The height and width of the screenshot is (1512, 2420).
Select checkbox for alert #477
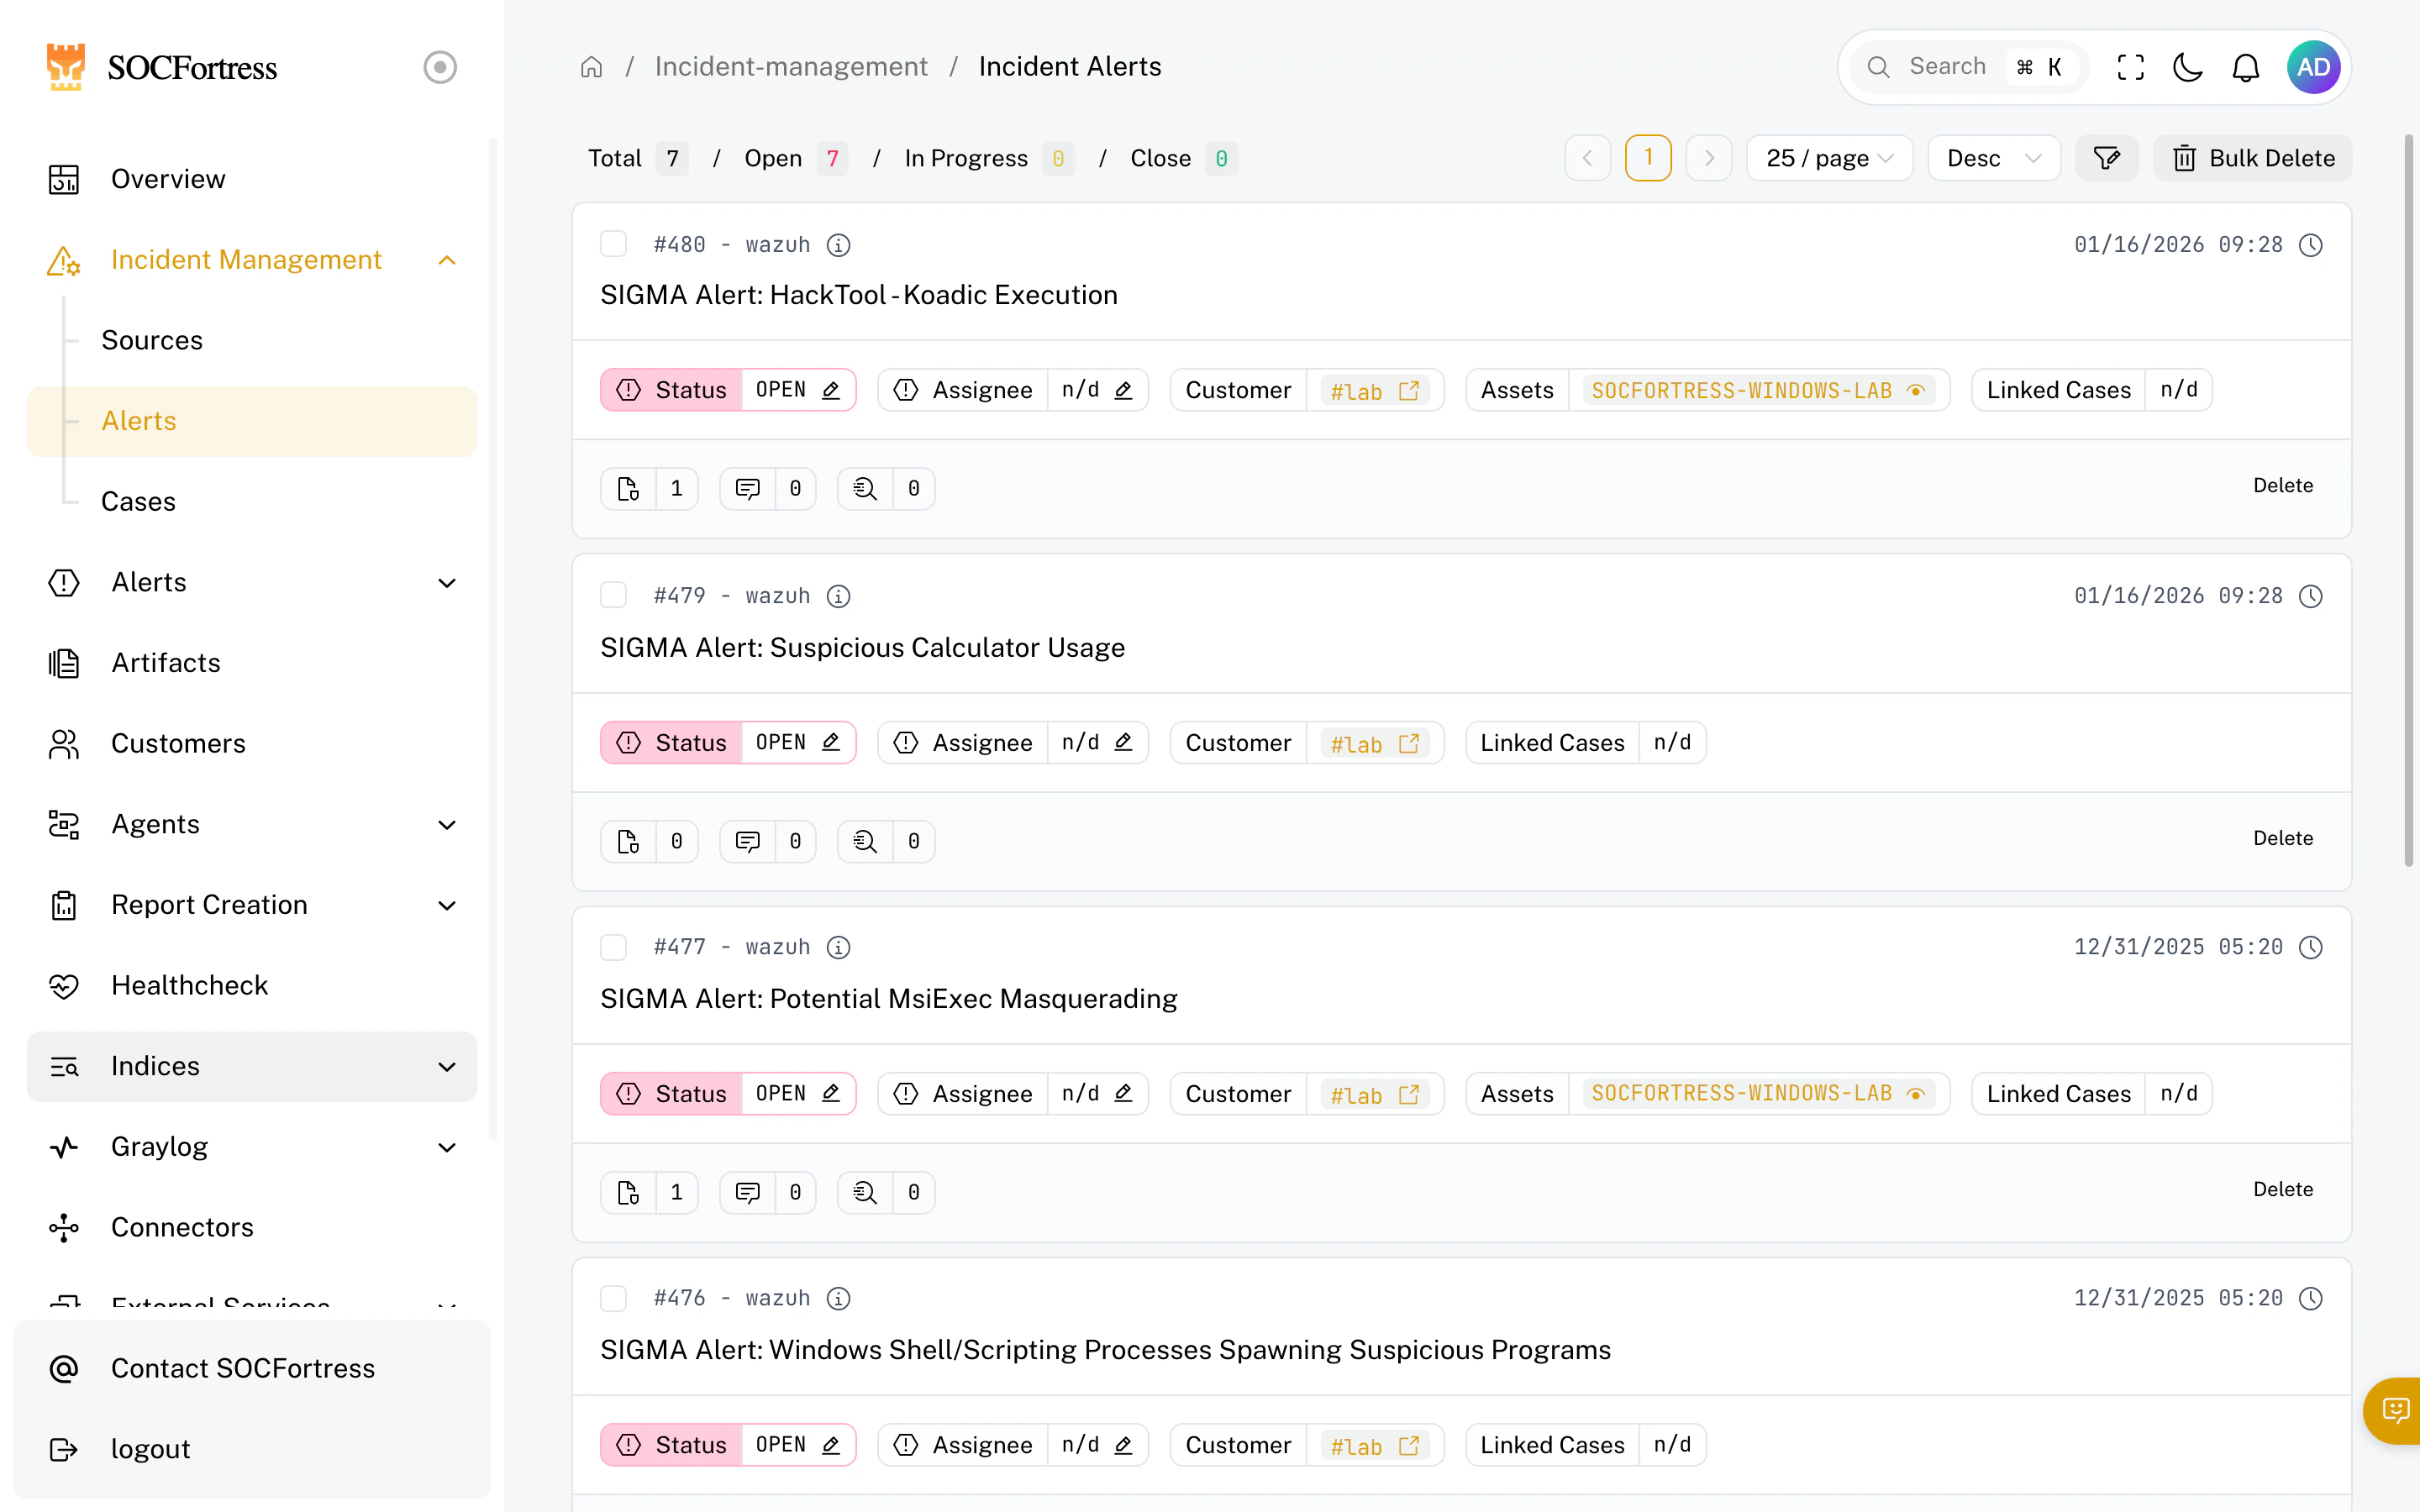[x=613, y=947]
